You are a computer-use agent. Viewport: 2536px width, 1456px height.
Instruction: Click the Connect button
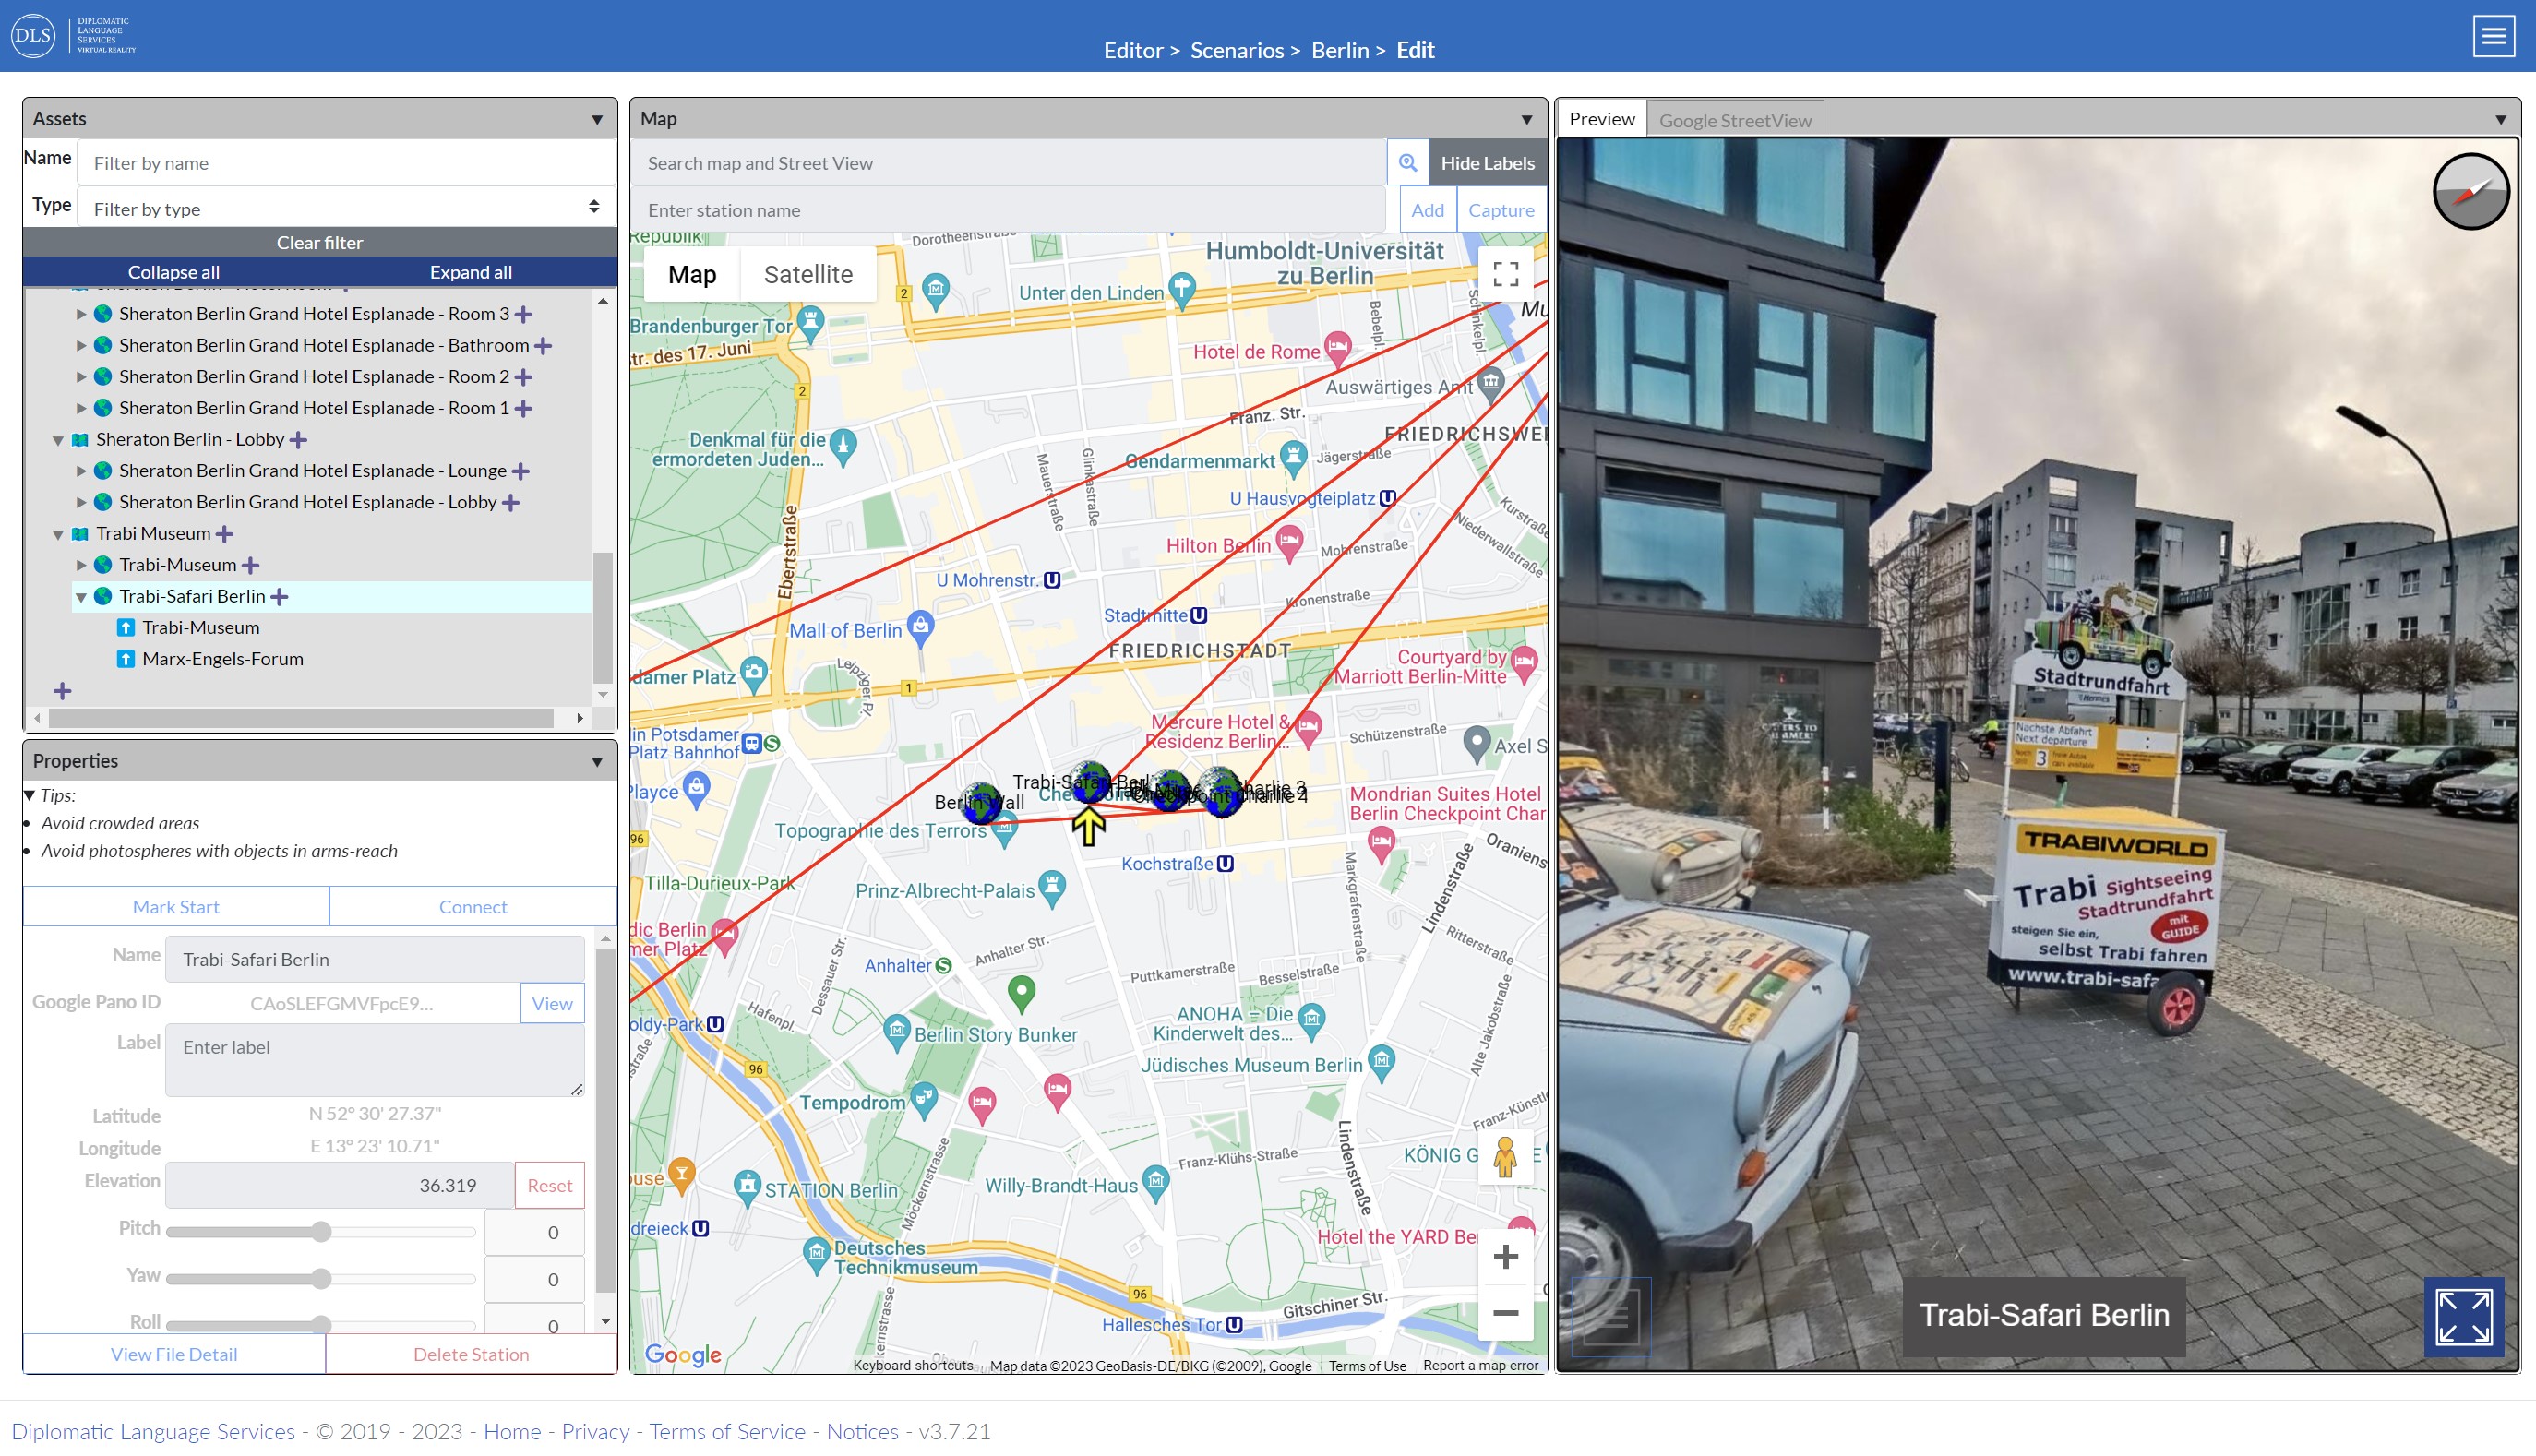pyautogui.click(x=473, y=906)
